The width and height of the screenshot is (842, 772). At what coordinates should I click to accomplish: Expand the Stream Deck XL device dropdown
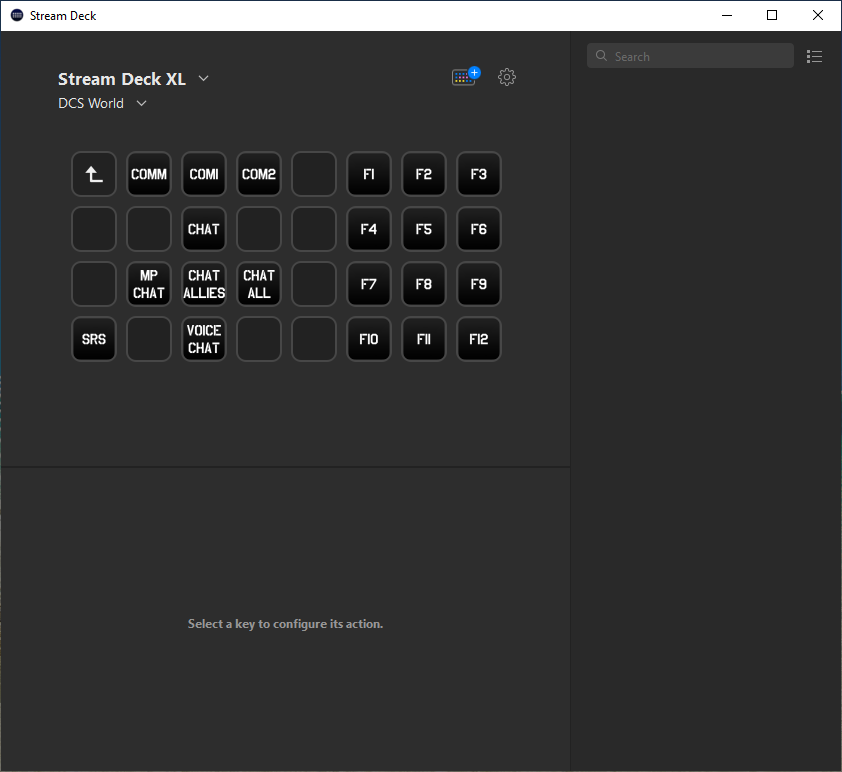coord(204,79)
